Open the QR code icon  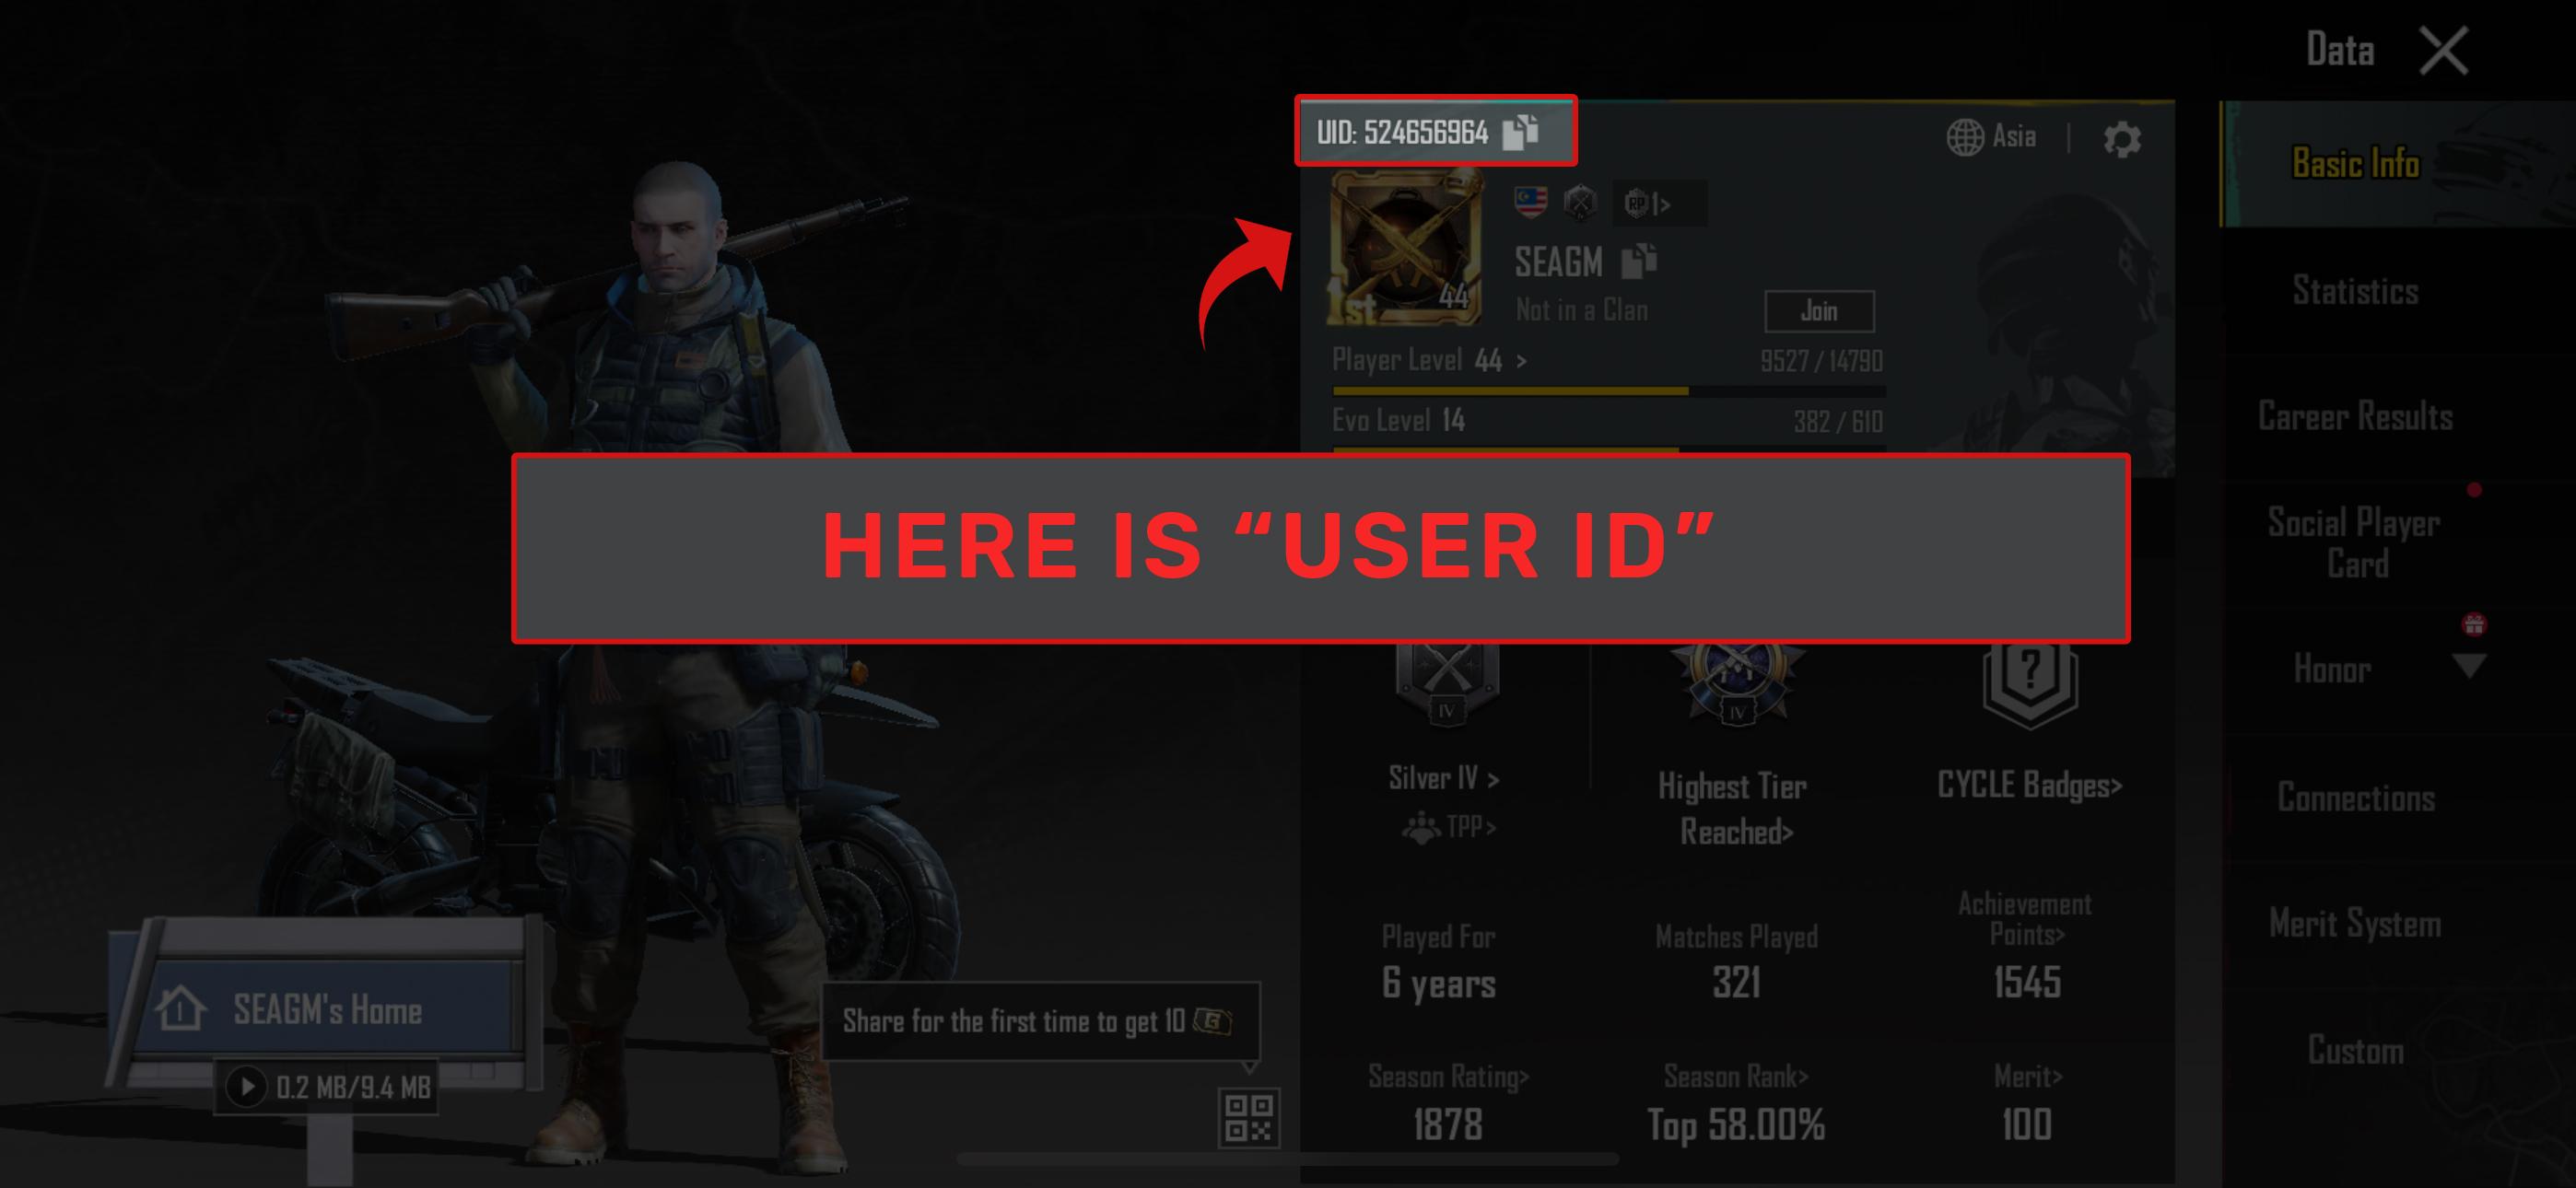1249,1117
